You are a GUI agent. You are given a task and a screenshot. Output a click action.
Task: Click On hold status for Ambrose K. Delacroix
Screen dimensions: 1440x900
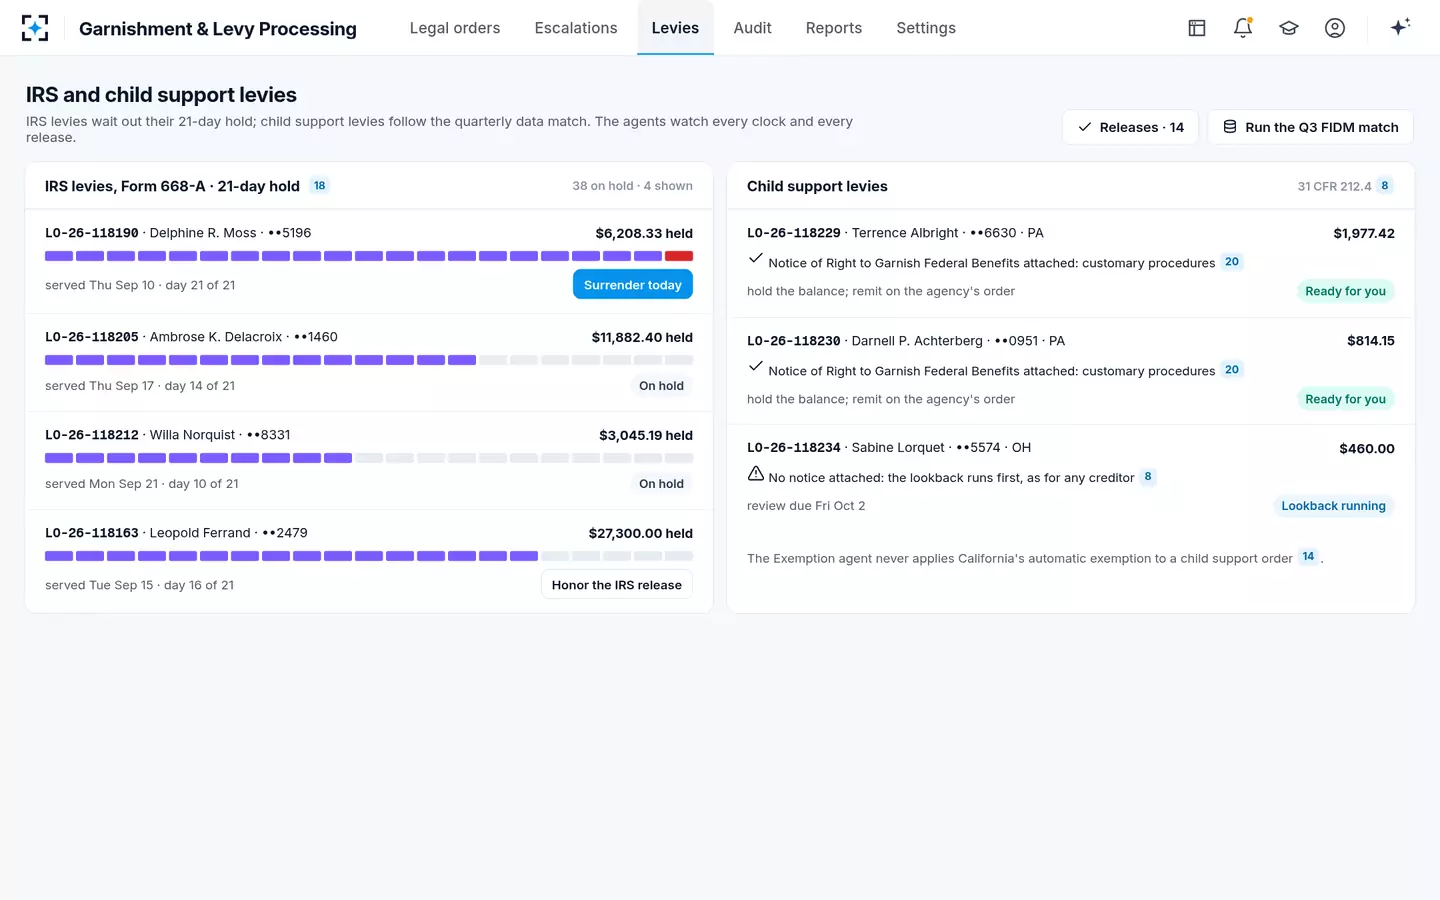pos(661,386)
